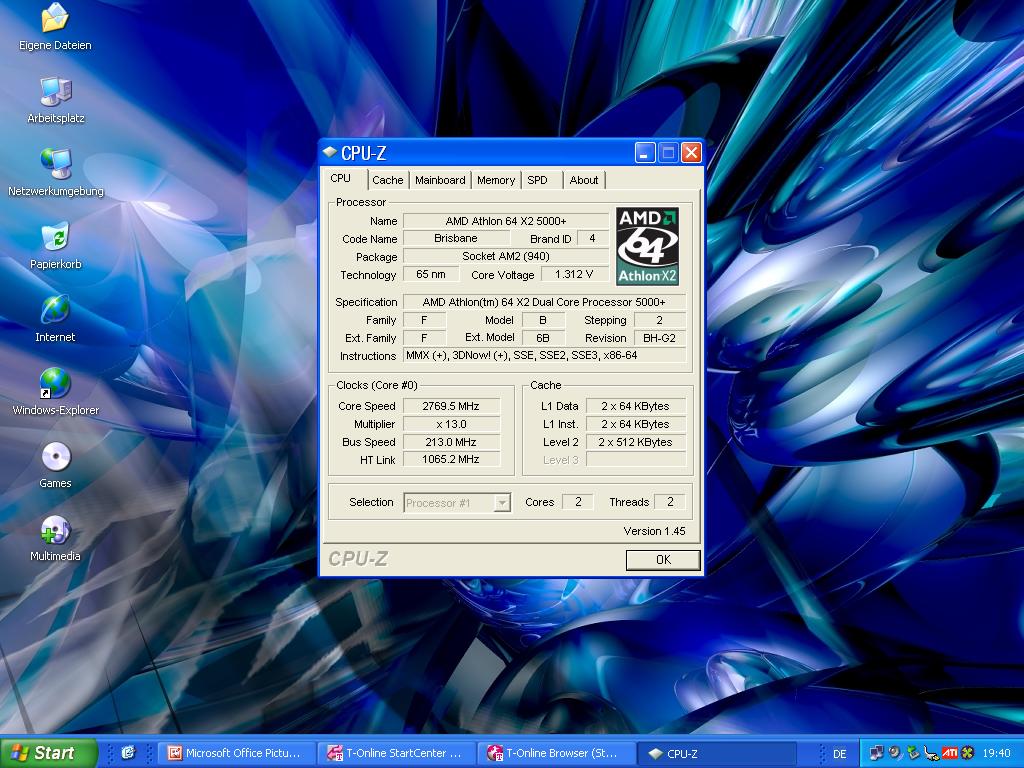1024x768 pixels.
Task: Switch to the Memory tab
Action: point(496,180)
